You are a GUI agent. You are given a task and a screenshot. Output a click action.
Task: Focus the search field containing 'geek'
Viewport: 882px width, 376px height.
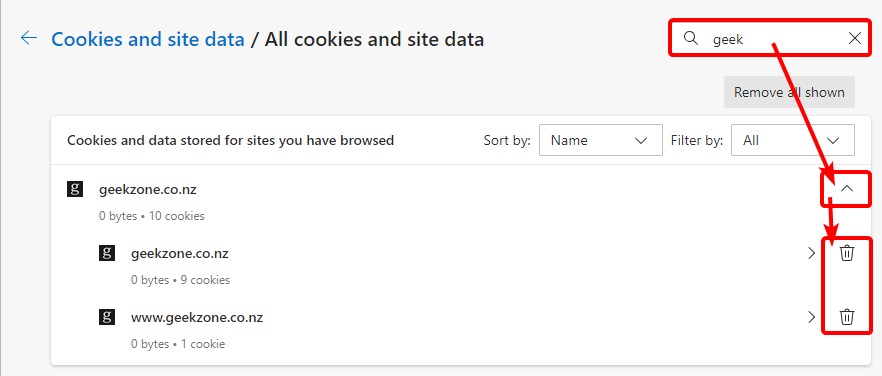pos(770,38)
